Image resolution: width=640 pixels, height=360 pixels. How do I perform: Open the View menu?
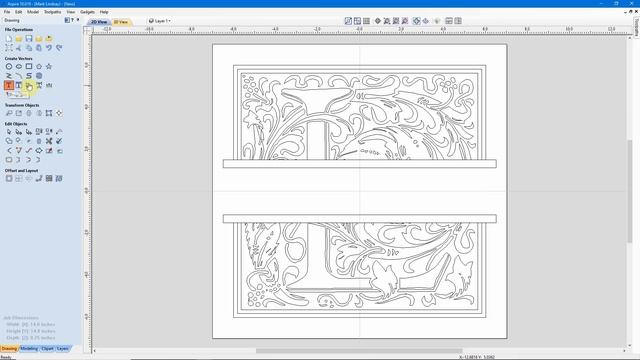(x=71, y=12)
